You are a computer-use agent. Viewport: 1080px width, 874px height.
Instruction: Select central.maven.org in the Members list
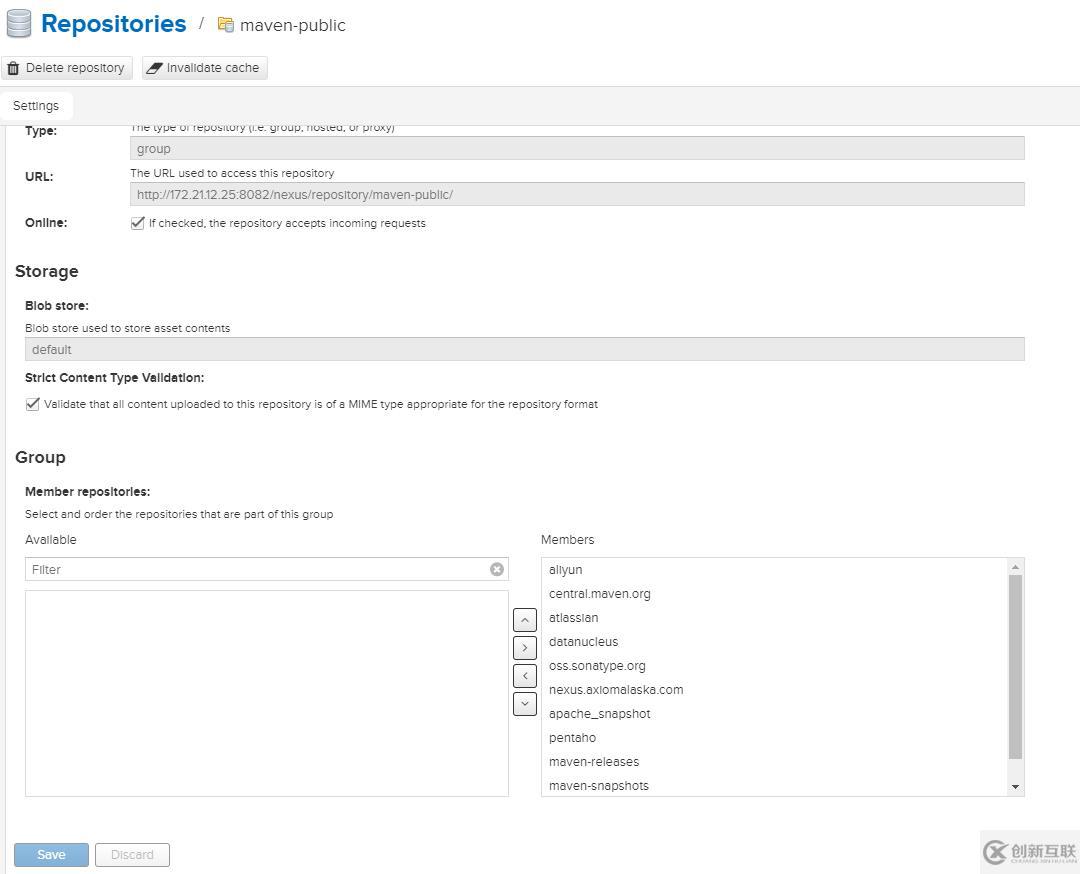775,594
